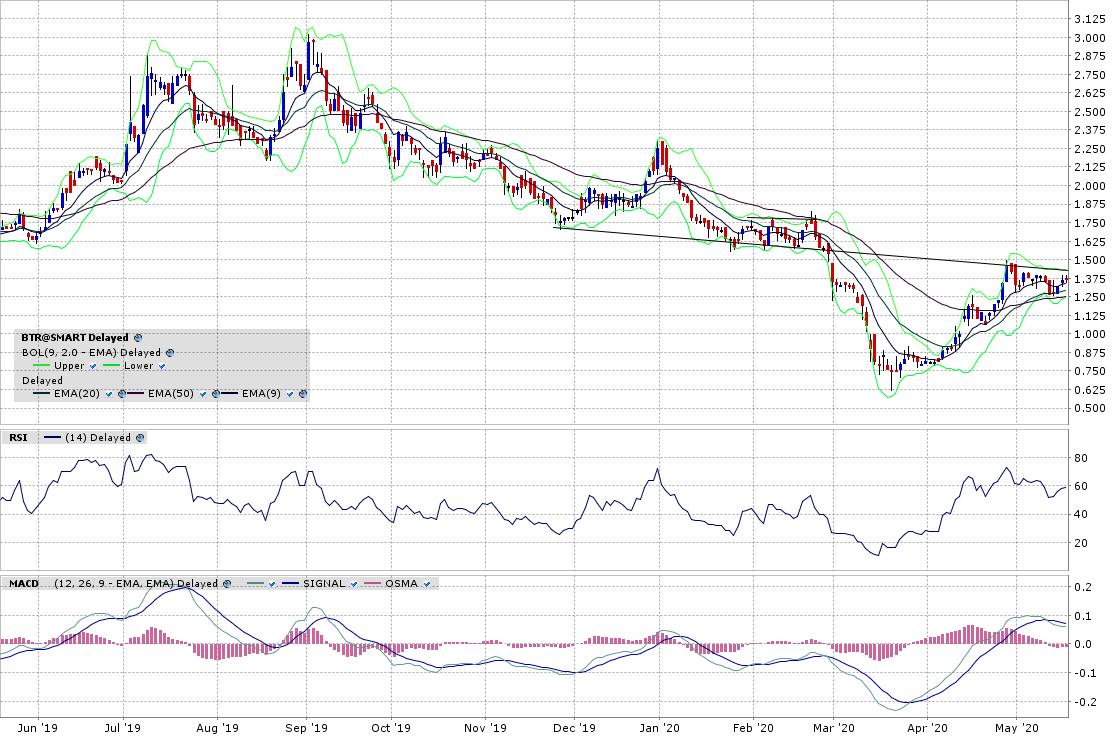The image size is (1114, 742).
Task: Click the globe icon in the MACD legend
Action: 227,583
